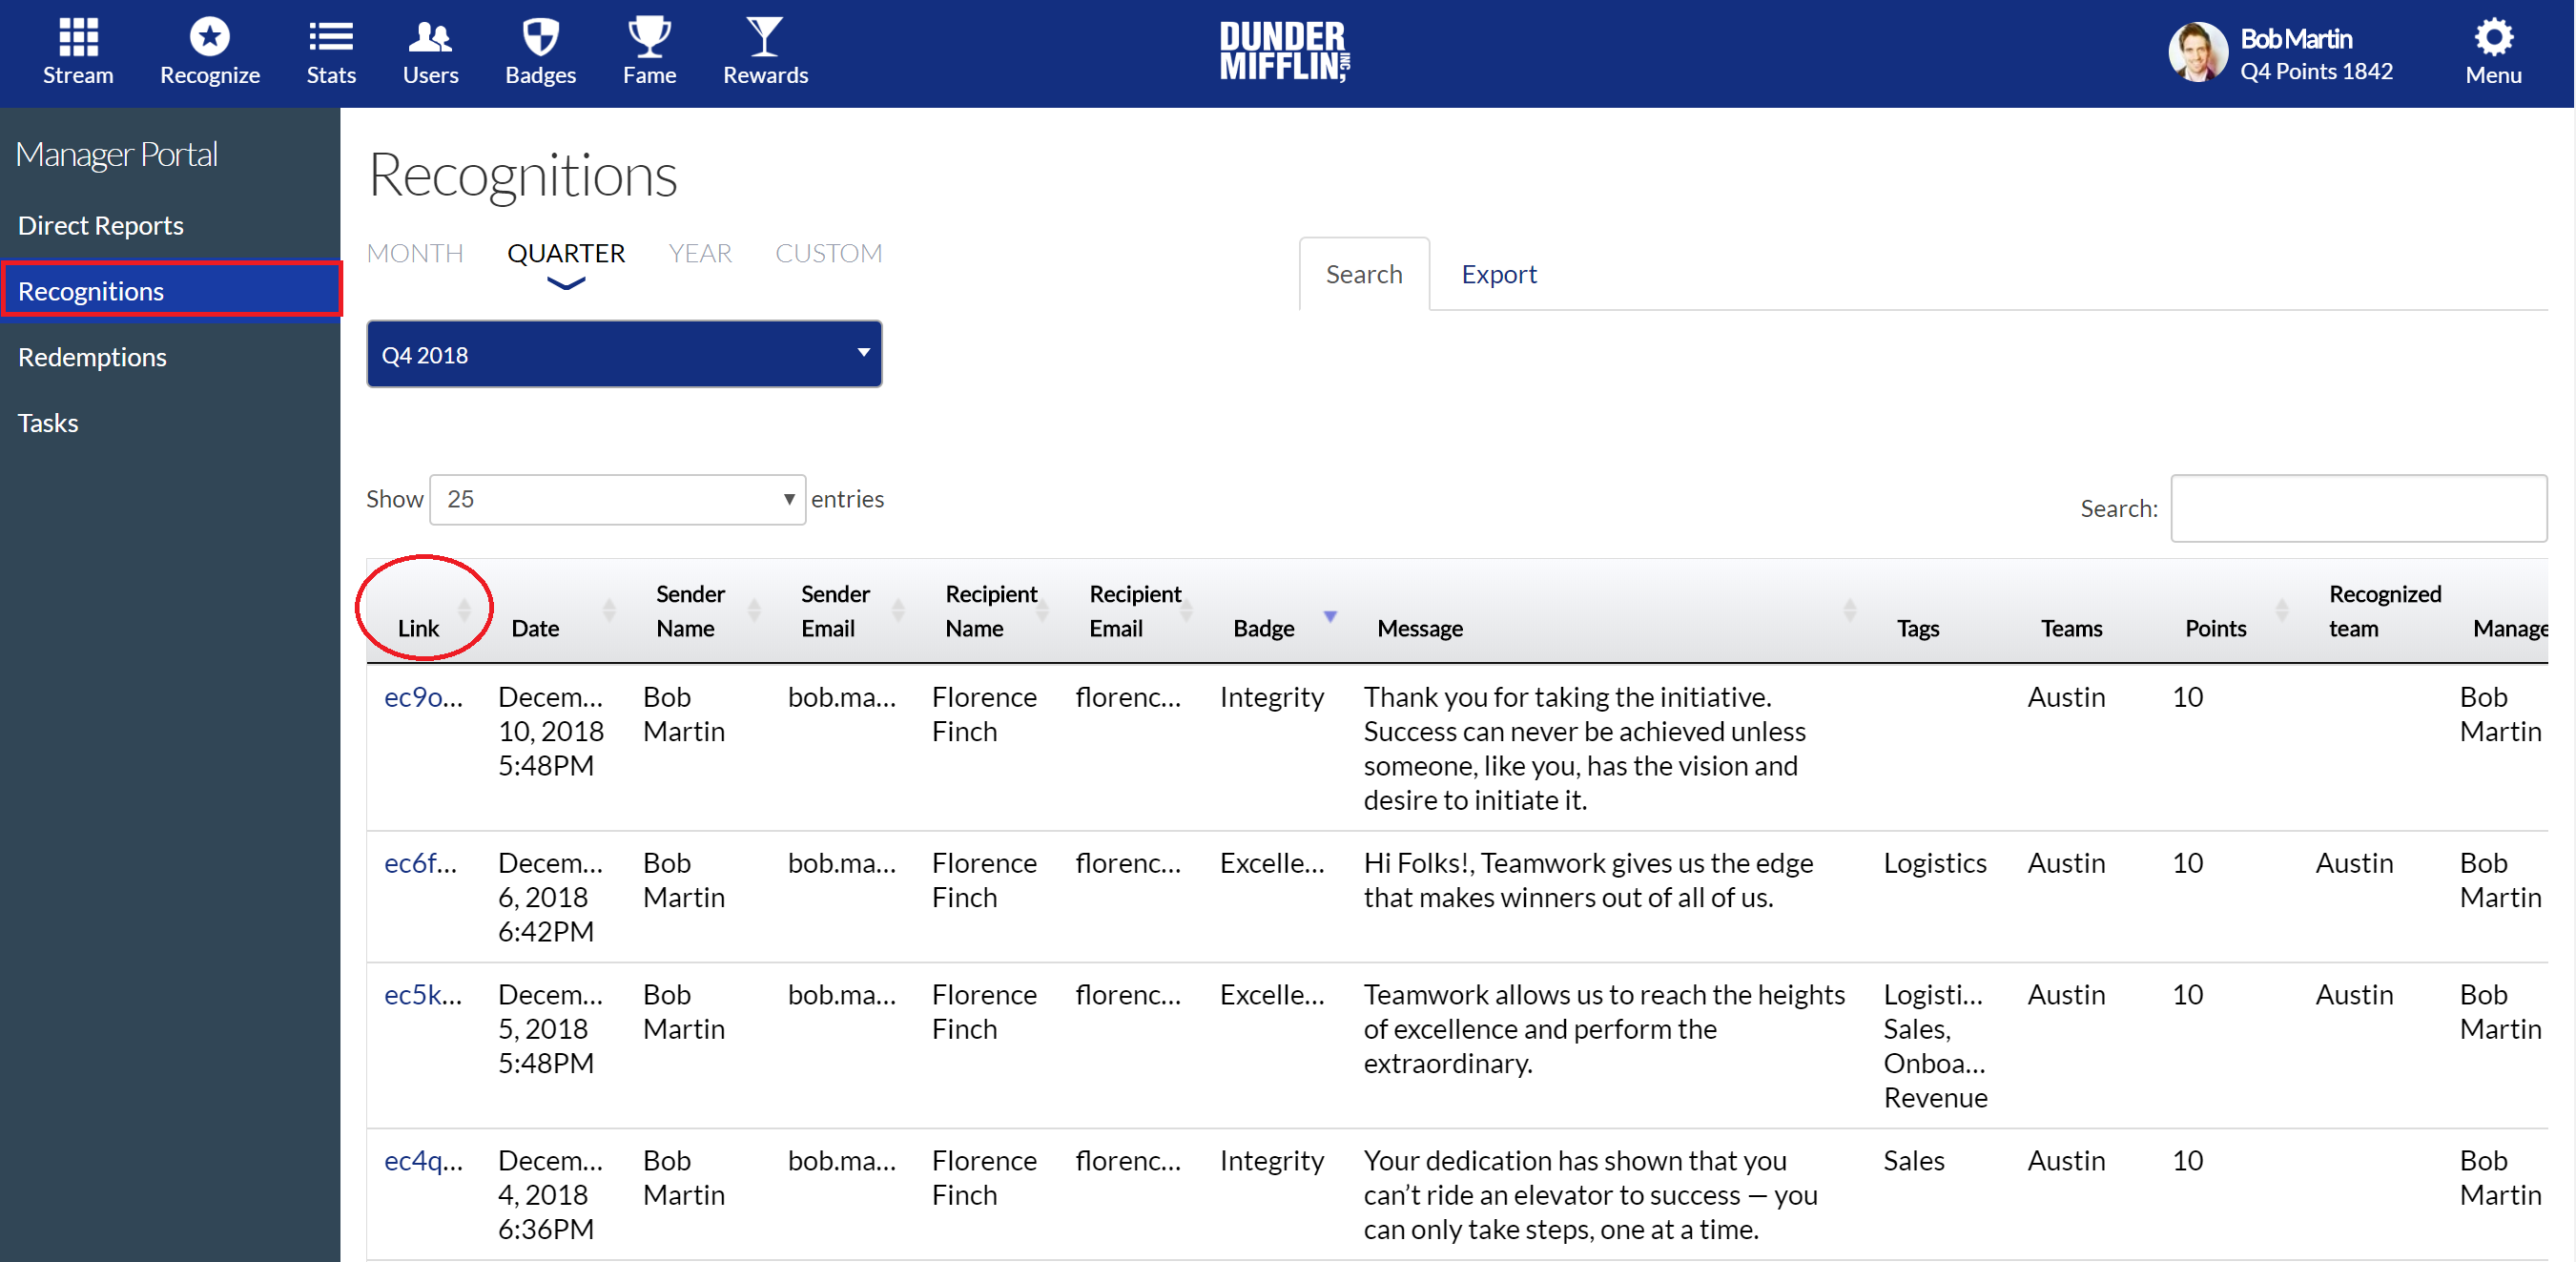Sort by Sender Name column arrows
Screen dimensions: 2576x1262
754,609
